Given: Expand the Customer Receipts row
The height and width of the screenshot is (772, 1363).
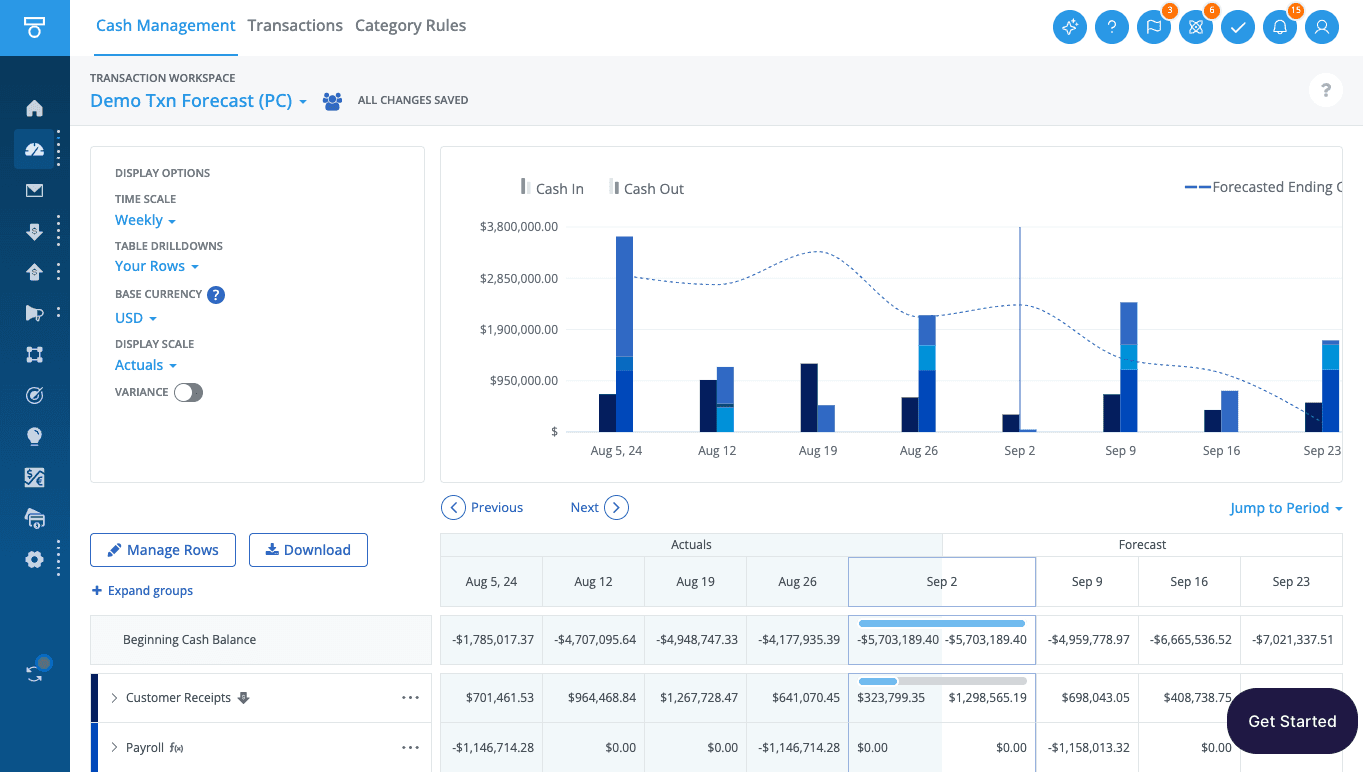Looking at the screenshot, I should (x=114, y=698).
